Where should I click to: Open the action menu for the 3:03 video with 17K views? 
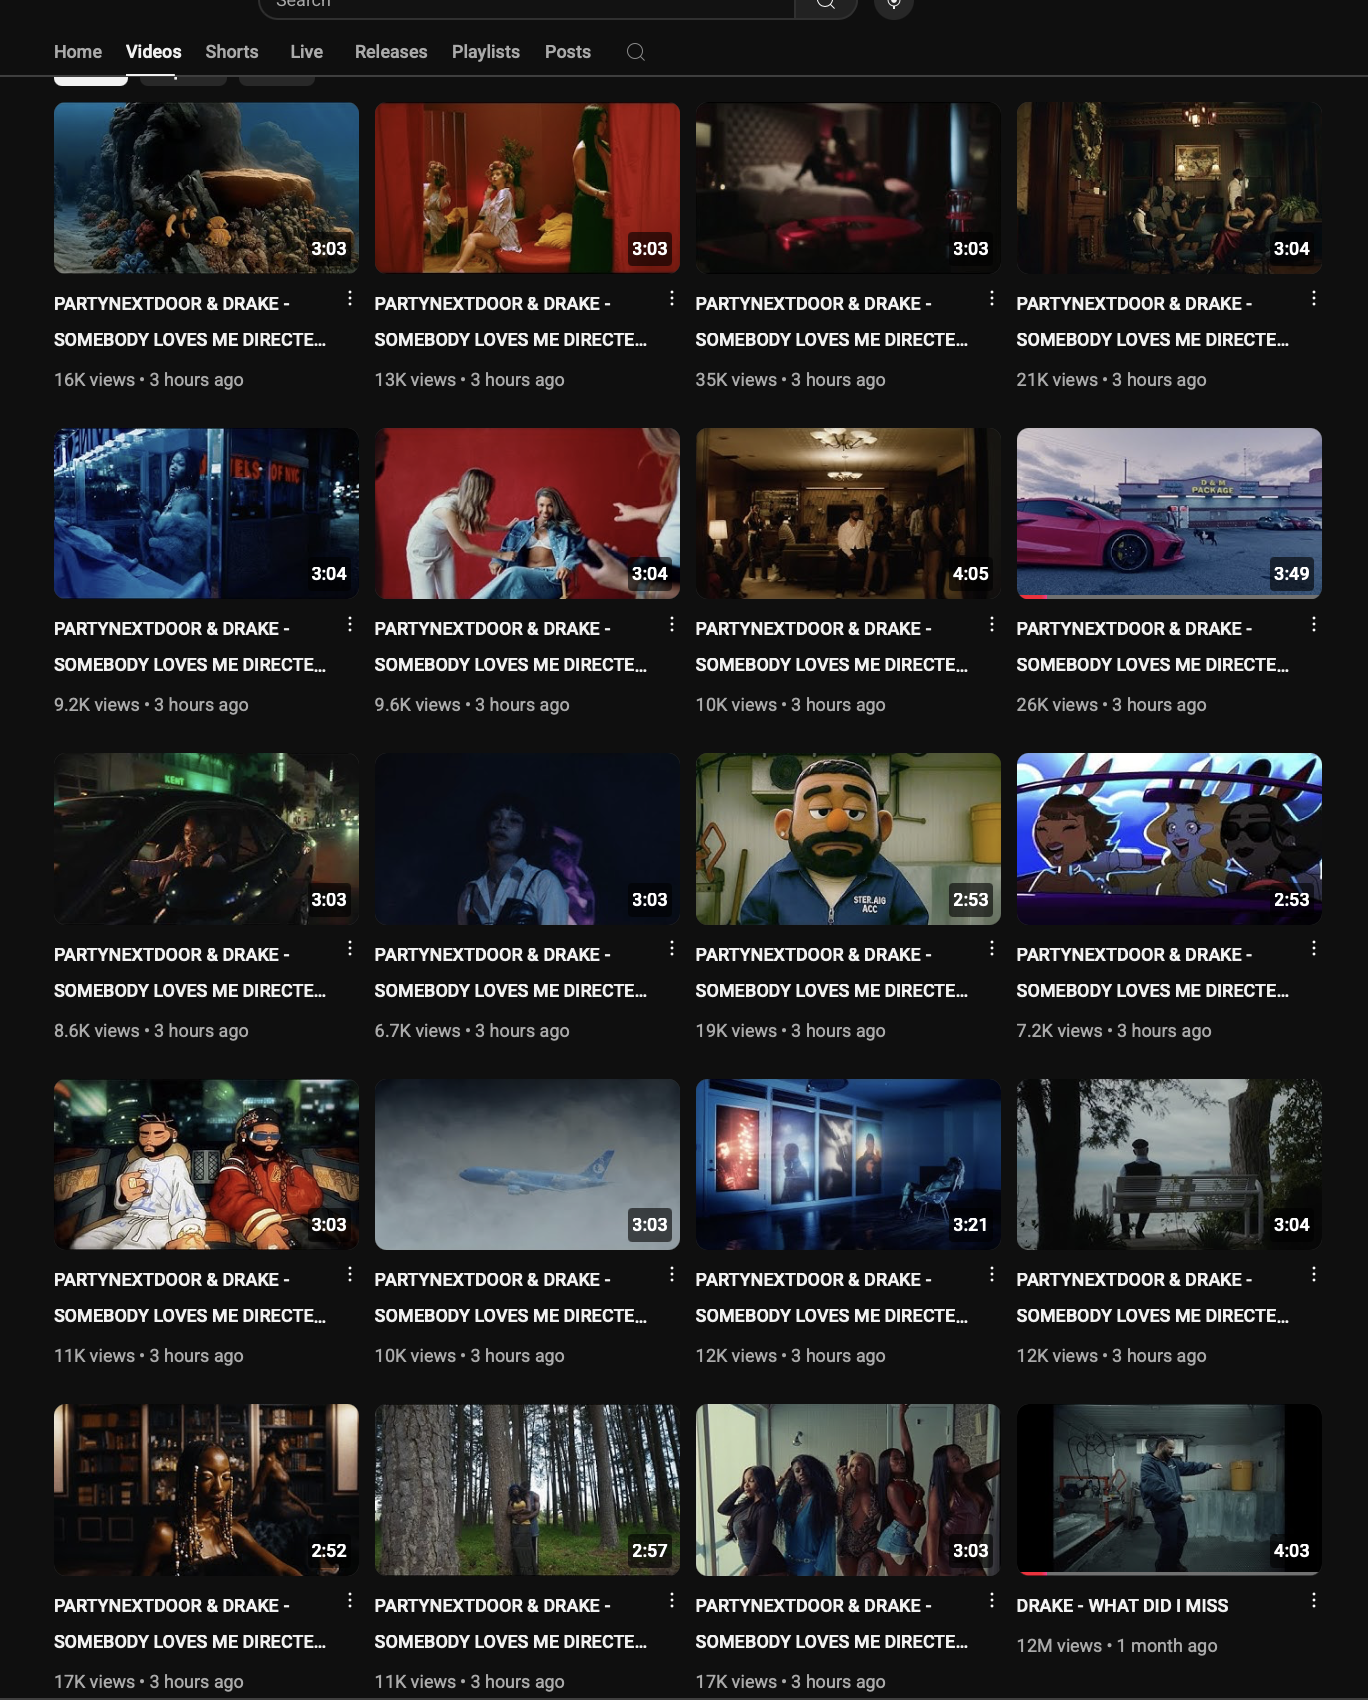pyautogui.click(x=991, y=1600)
